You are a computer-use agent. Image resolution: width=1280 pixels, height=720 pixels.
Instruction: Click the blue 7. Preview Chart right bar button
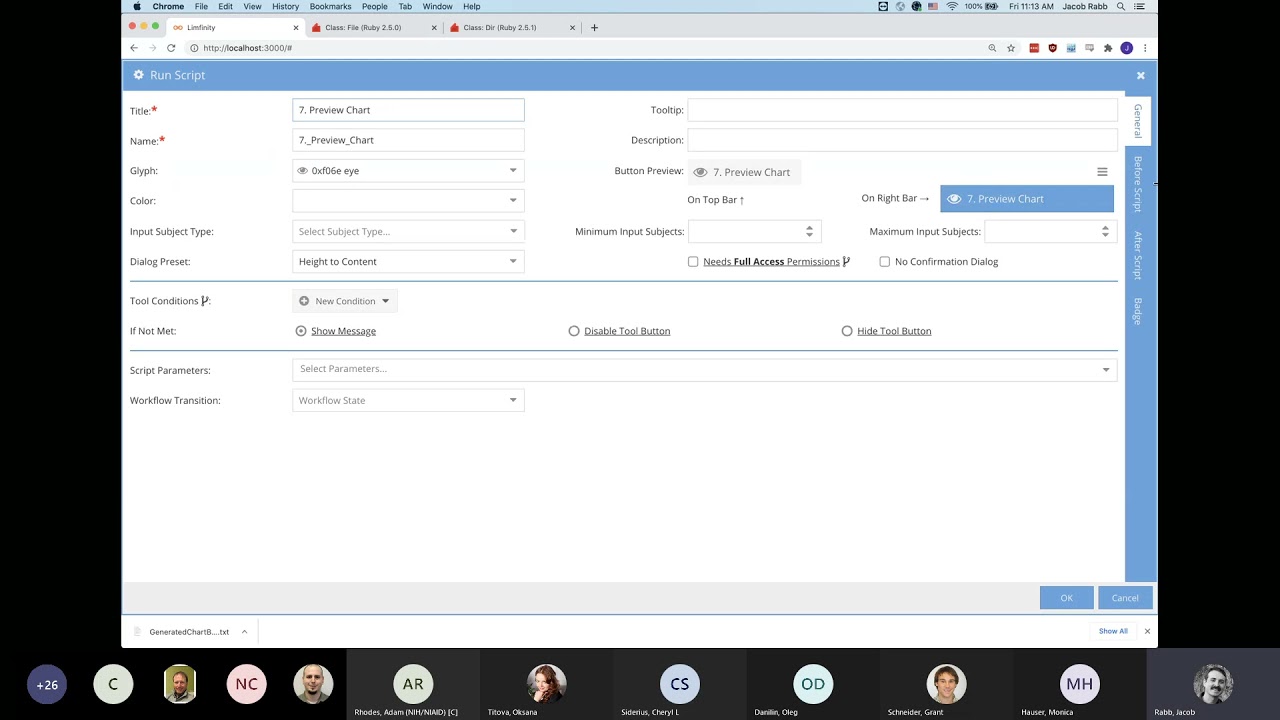click(x=1026, y=199)
